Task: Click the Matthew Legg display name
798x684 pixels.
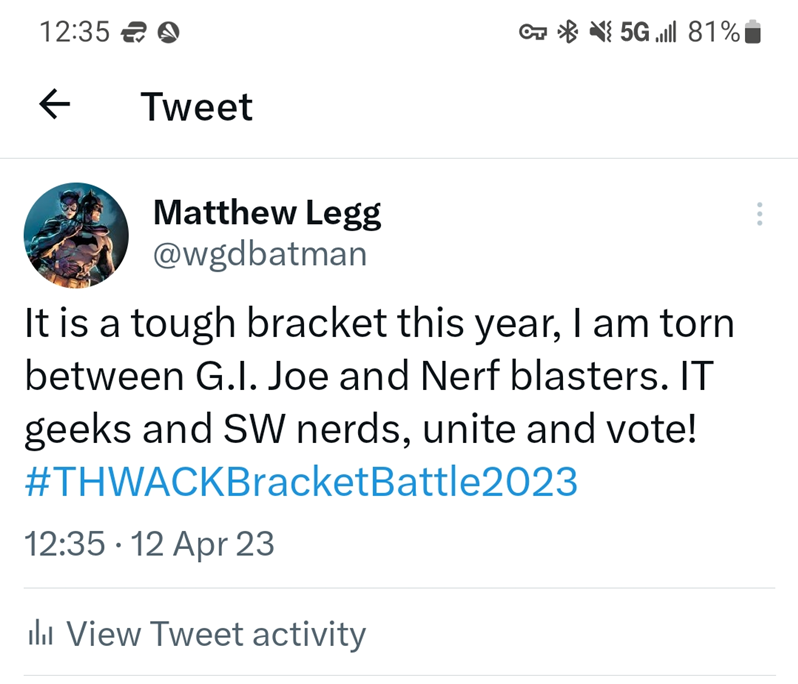Action: point(267,212)
